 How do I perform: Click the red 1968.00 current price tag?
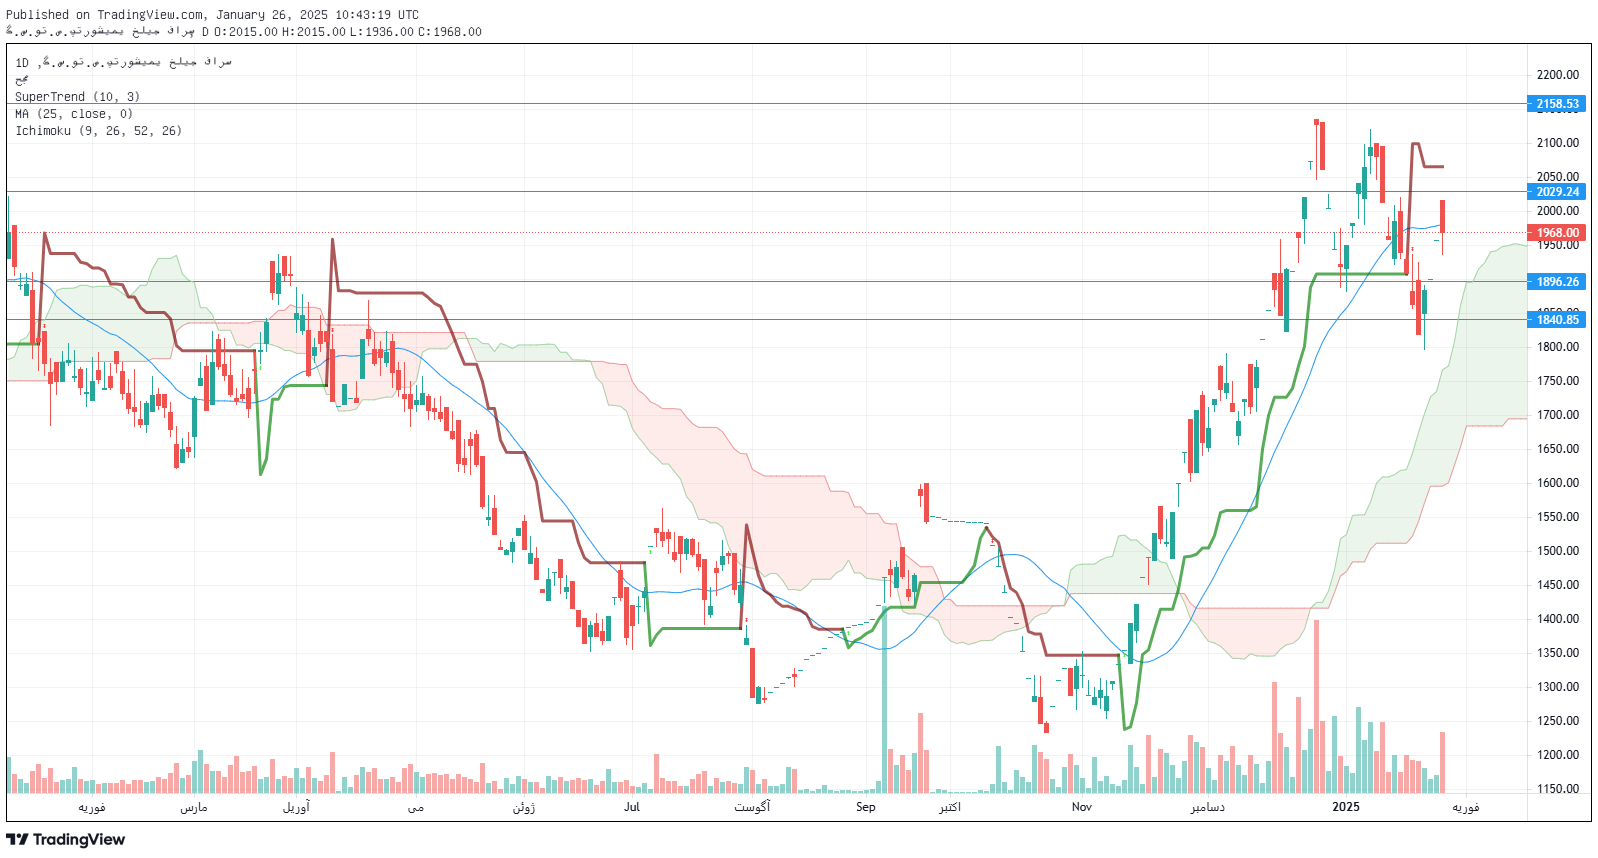(x=1557, y=233)
